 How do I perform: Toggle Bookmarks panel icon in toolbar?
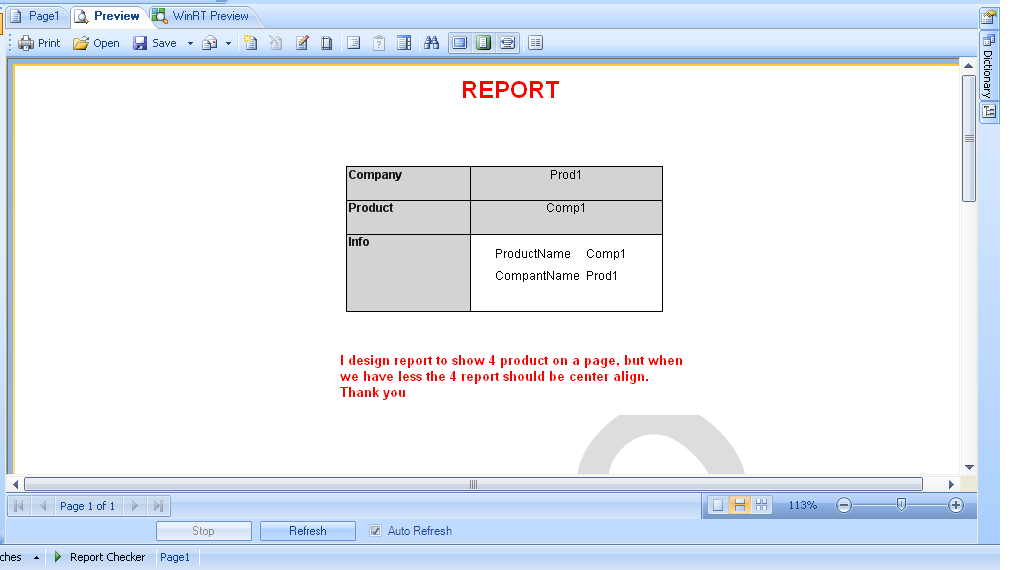pos(353,43)
